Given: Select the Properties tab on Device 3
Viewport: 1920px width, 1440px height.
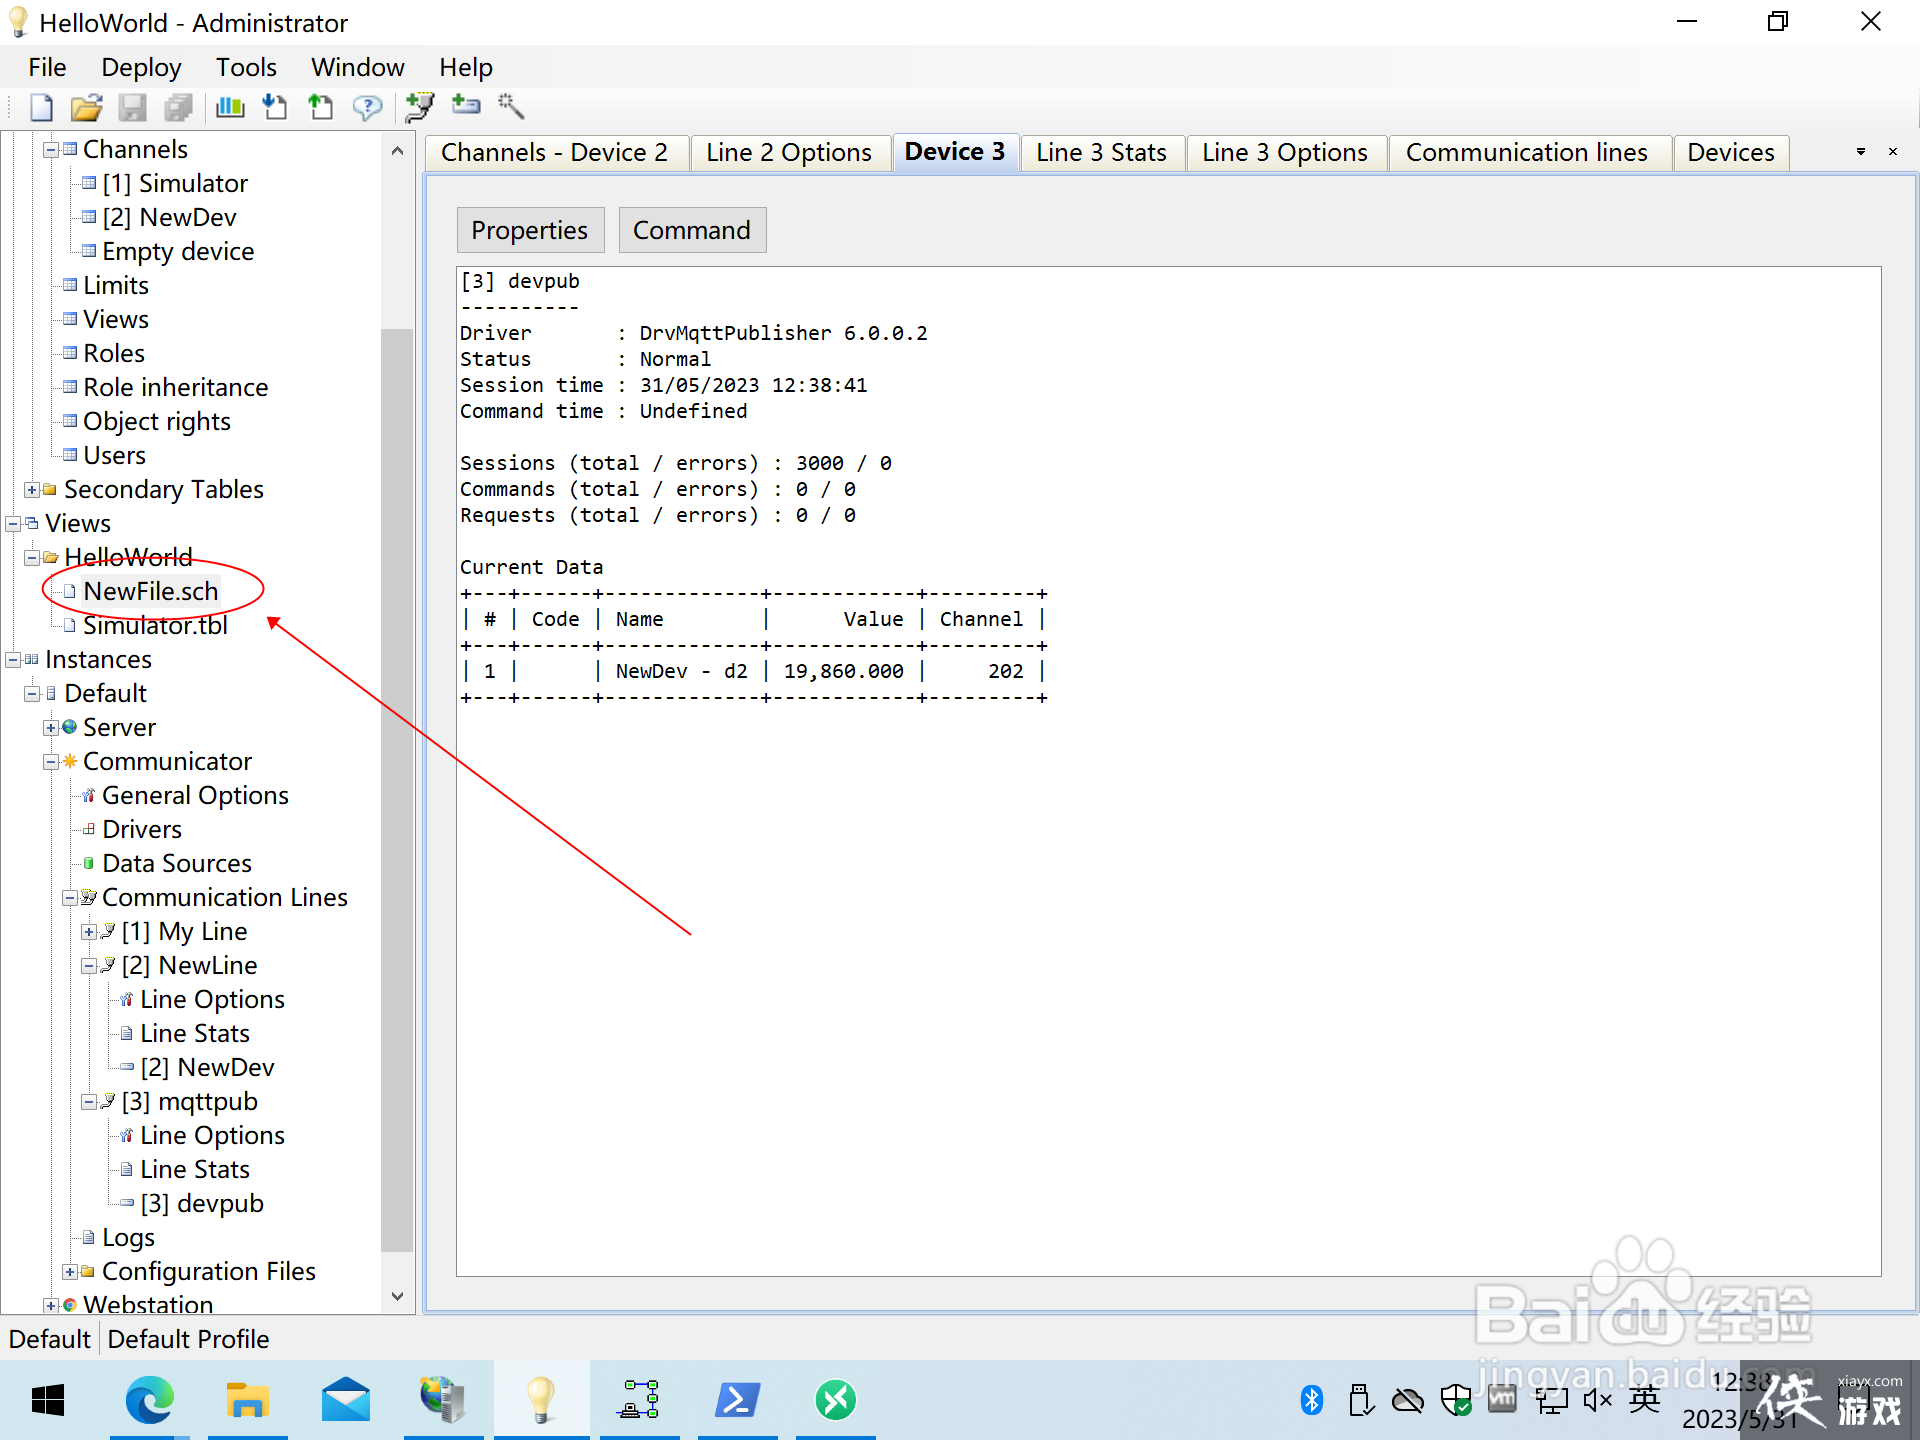Looking at the screenshot, I should (529, 228).
